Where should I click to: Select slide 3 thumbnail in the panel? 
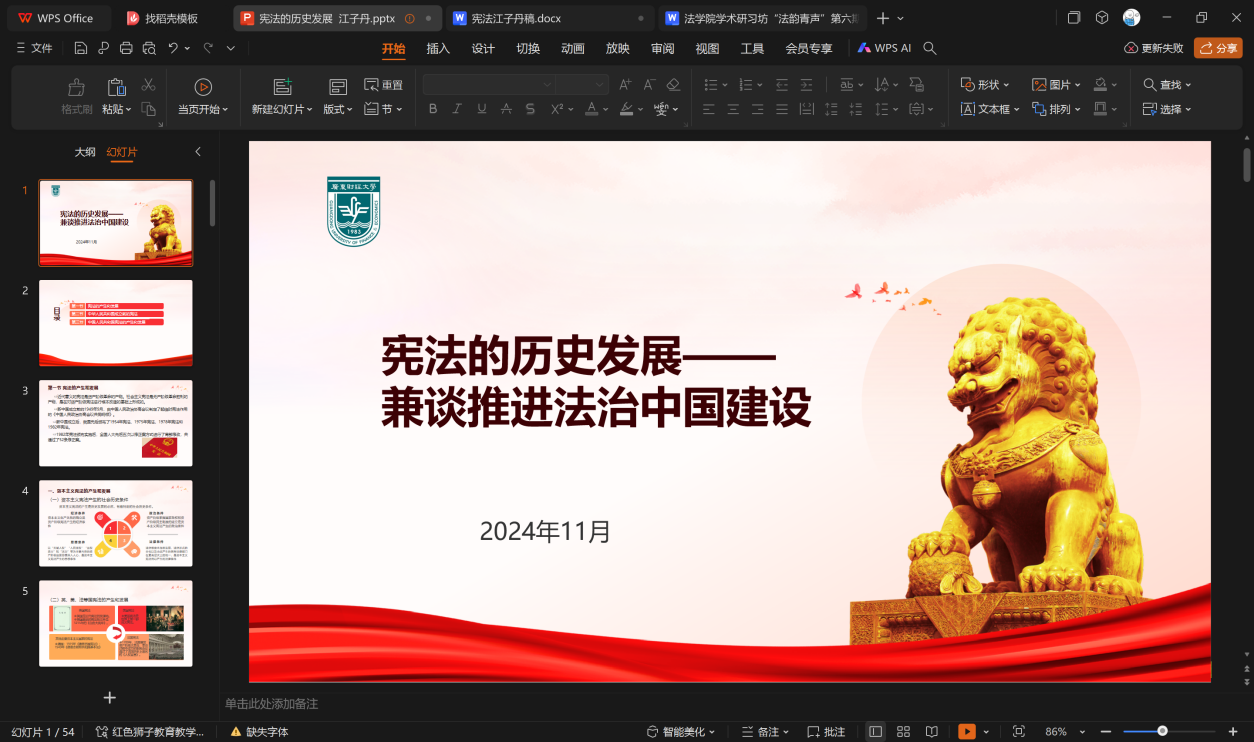click(x=116, y=423)
